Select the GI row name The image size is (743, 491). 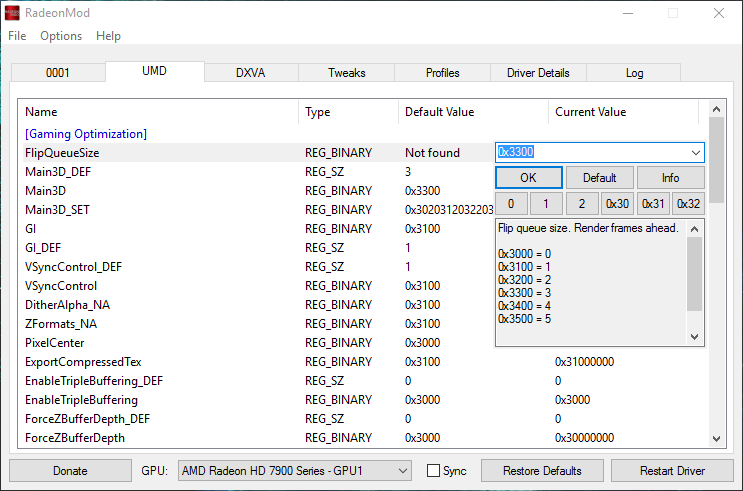[30, 229]
